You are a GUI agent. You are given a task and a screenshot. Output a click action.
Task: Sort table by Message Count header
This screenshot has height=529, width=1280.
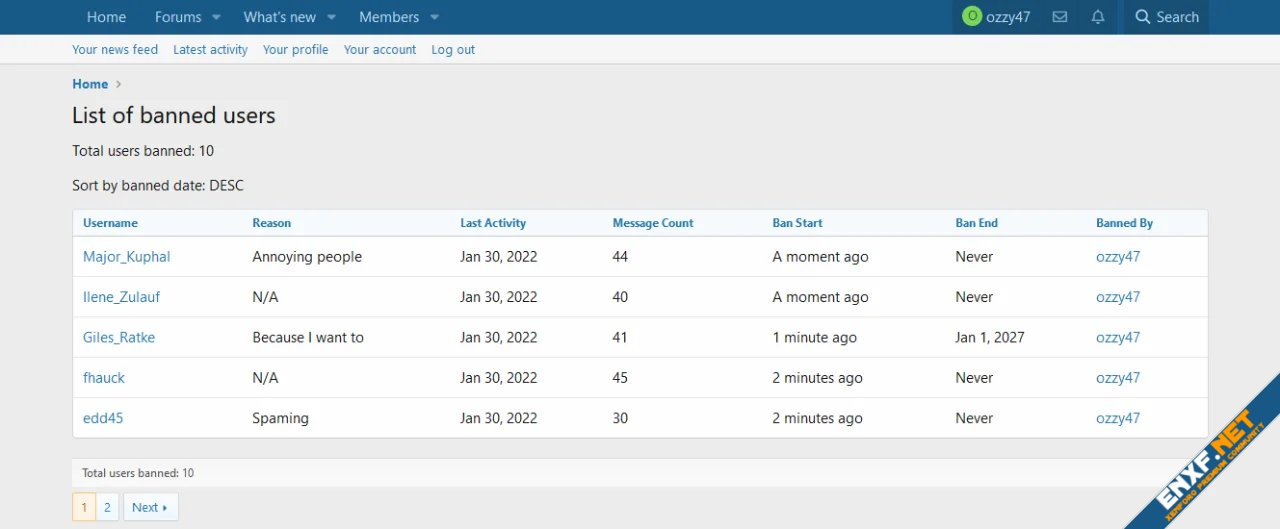[652, 223]
